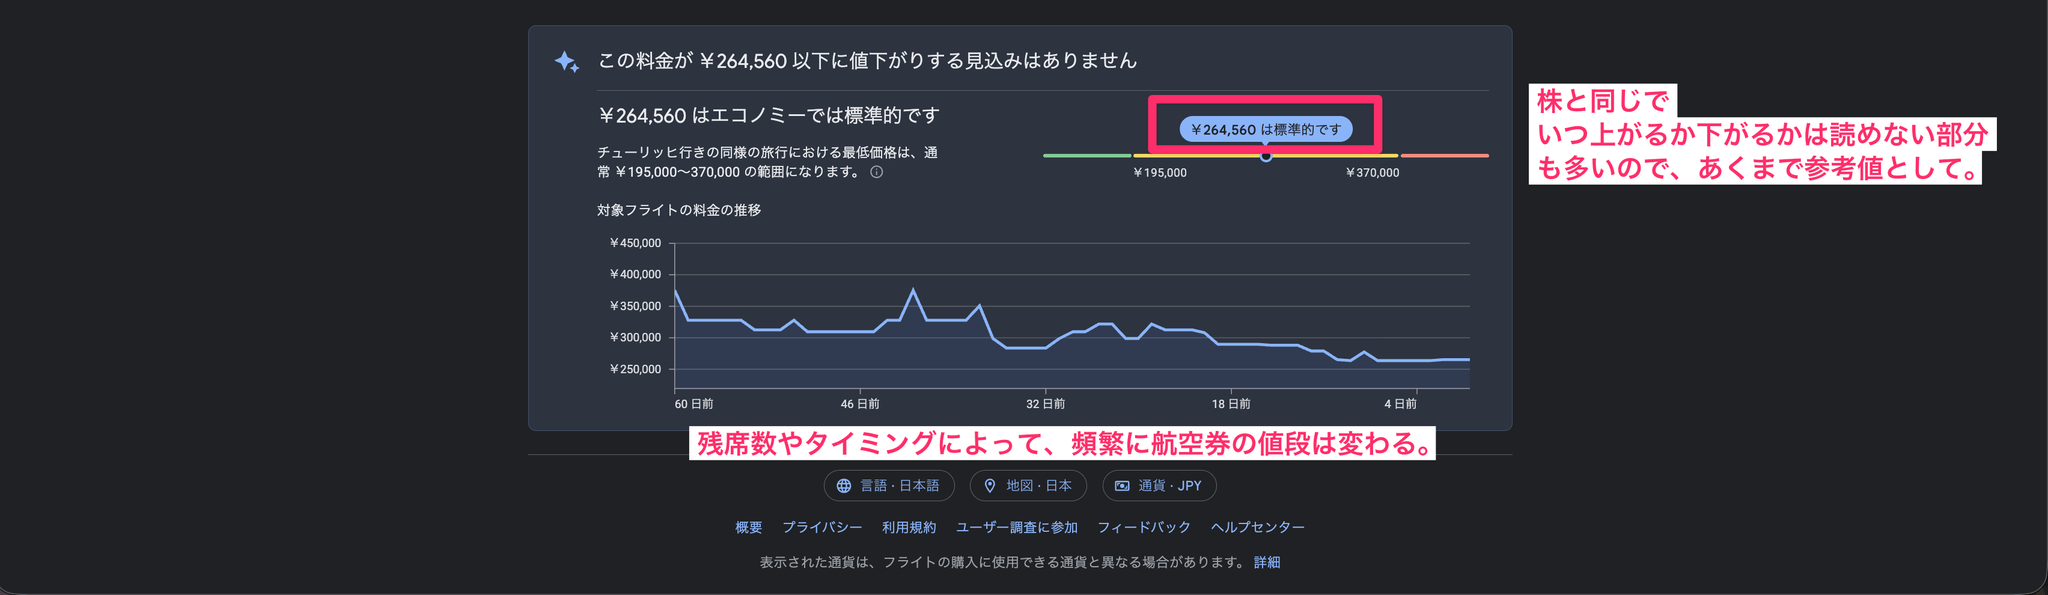Click the ￥400,000 y-axis label
The width and height of the screenshot is (2048, 595).
[635, 274]
